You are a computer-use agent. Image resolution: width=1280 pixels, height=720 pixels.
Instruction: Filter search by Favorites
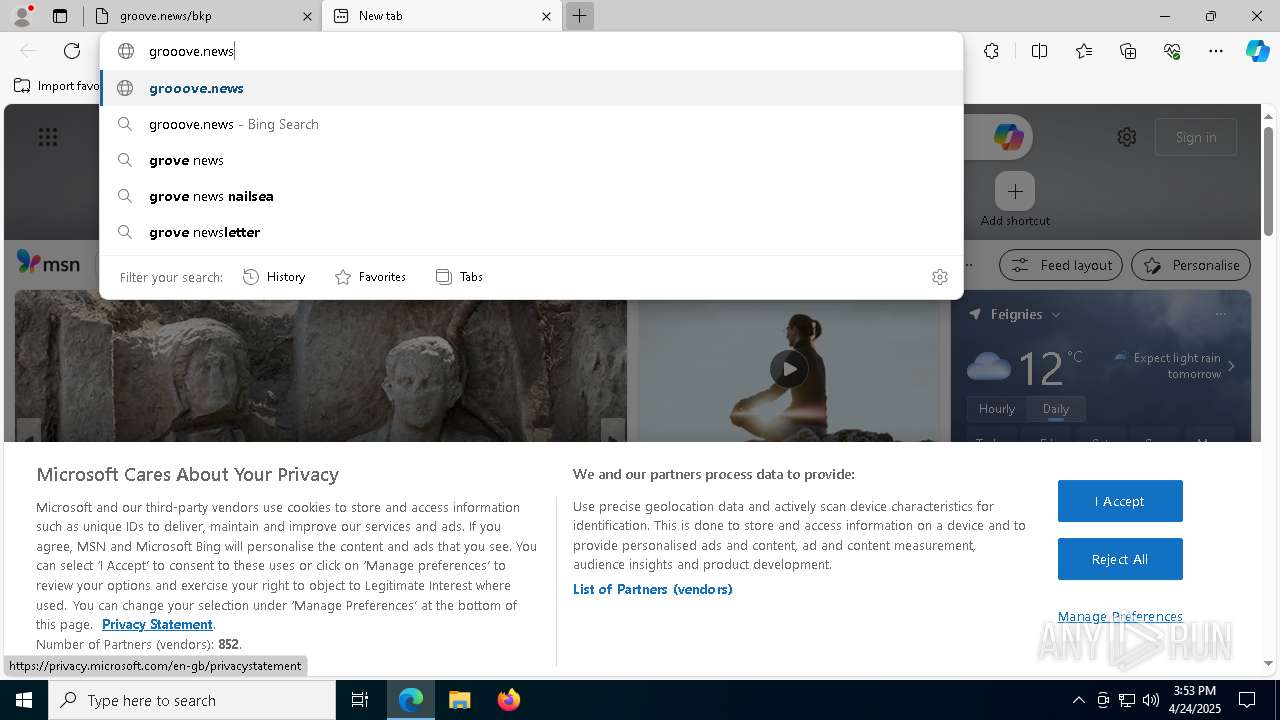[x=370, y=277]
